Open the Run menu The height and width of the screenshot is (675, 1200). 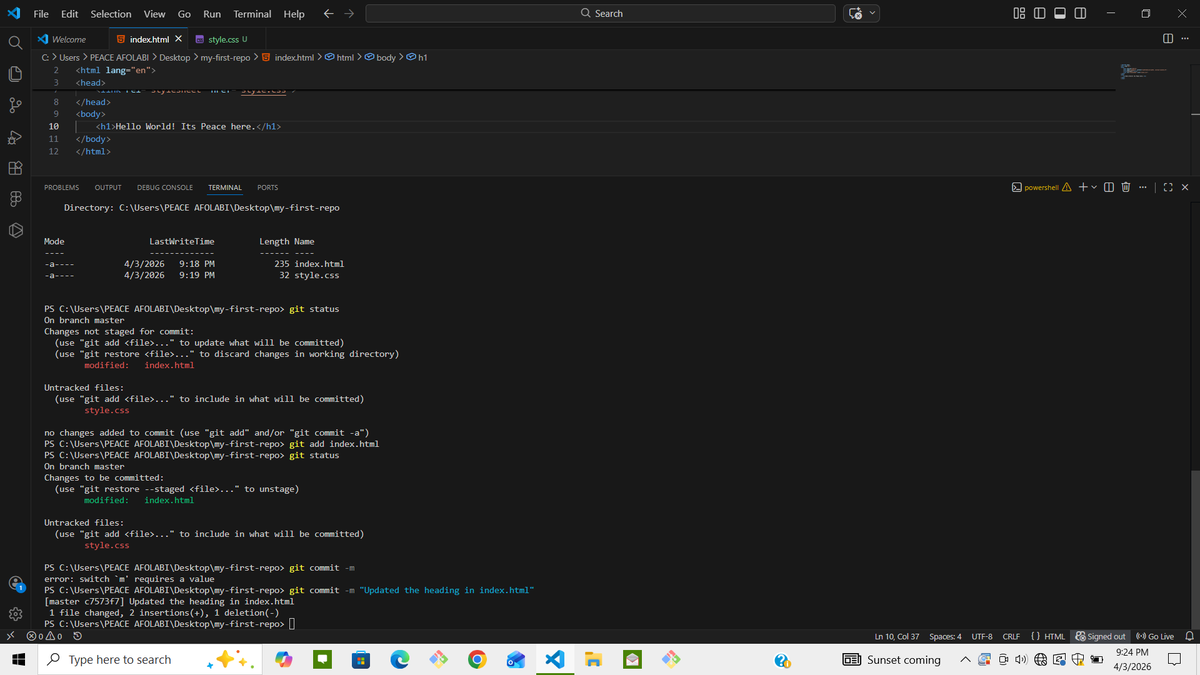(x=212, y=13)
